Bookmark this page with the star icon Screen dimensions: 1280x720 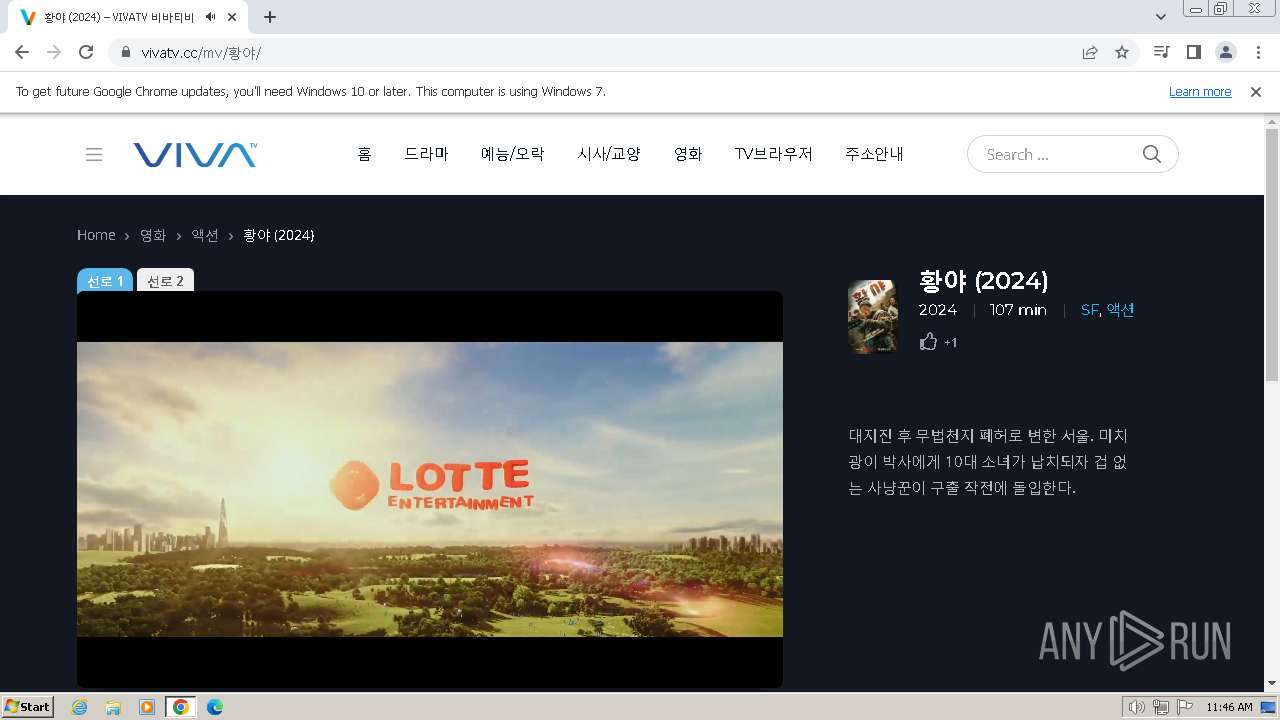(1122, 52)
